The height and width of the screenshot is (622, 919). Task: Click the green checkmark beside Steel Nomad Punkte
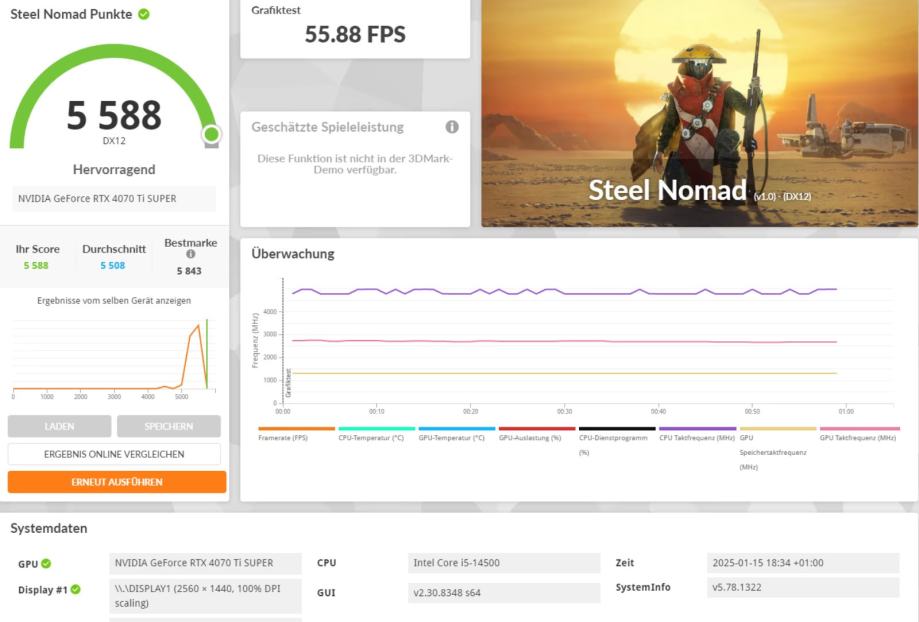(x=144, y=14)
